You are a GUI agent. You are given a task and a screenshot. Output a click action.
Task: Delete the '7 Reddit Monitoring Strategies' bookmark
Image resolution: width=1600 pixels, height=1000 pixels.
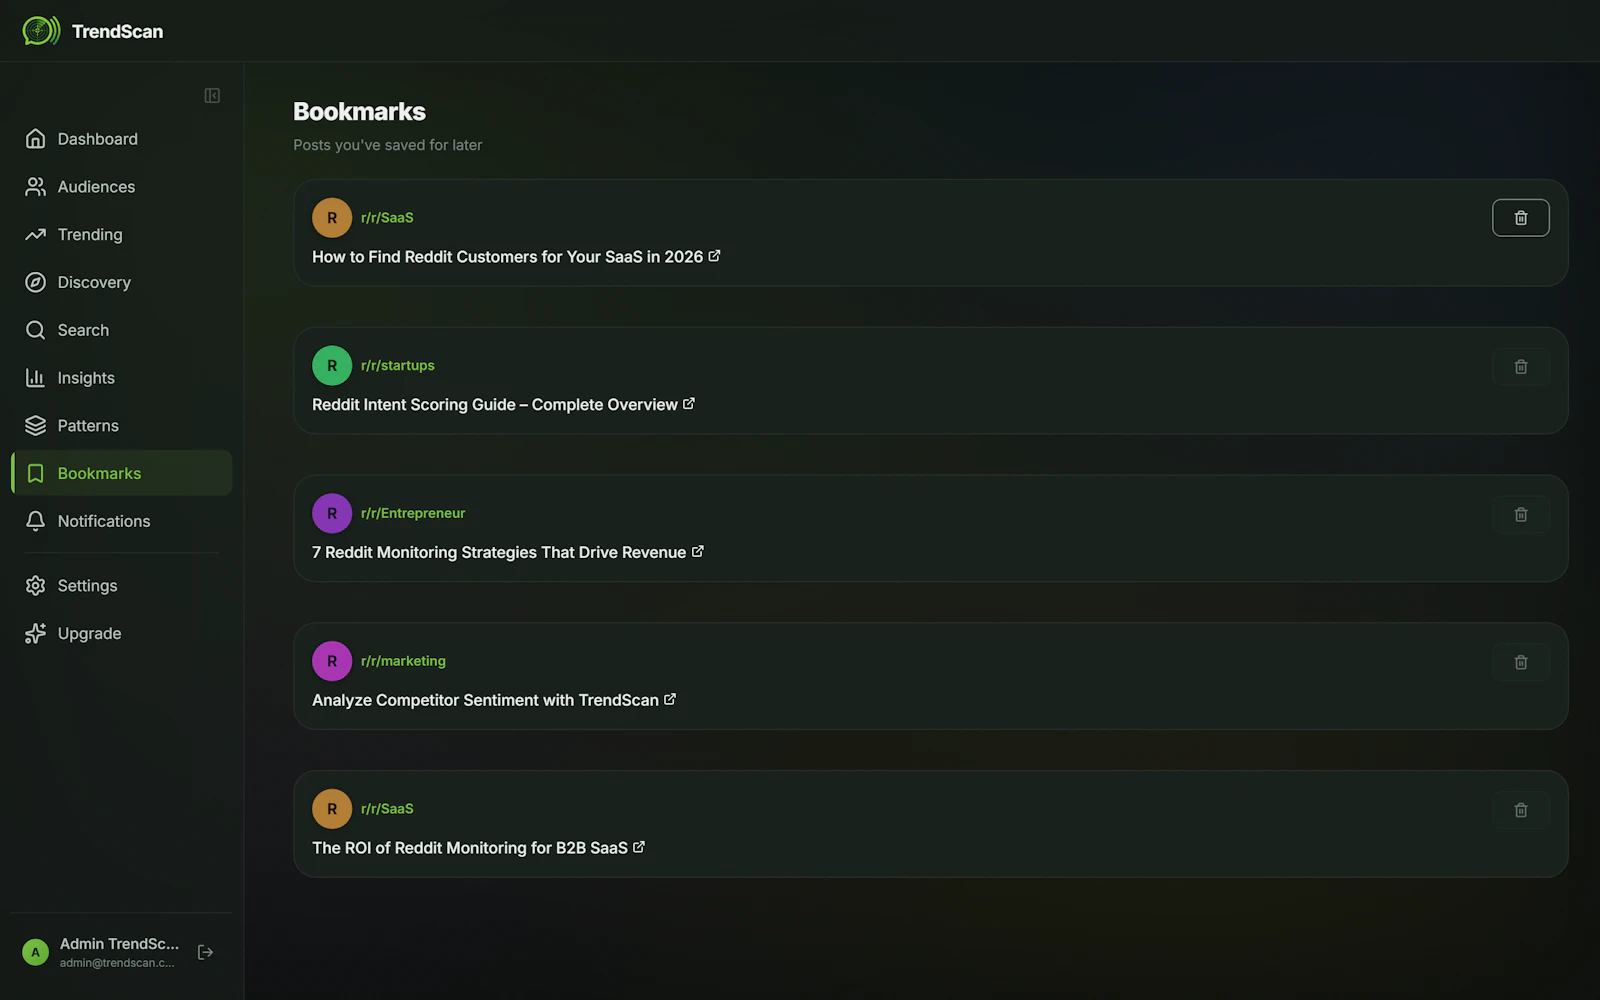pyautogui.click(x=1521, y=515)
